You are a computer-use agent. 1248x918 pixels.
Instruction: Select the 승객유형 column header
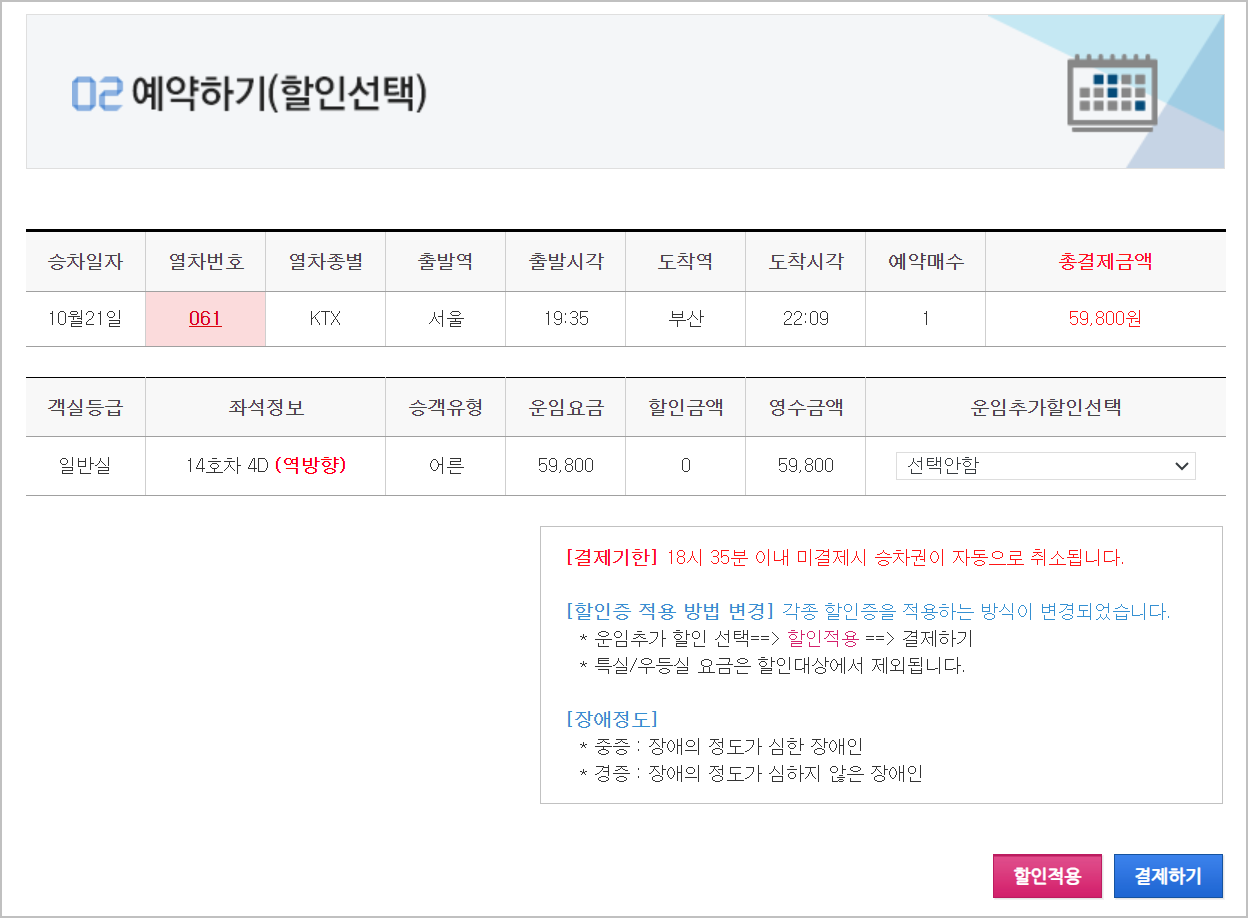pos(446,407)
